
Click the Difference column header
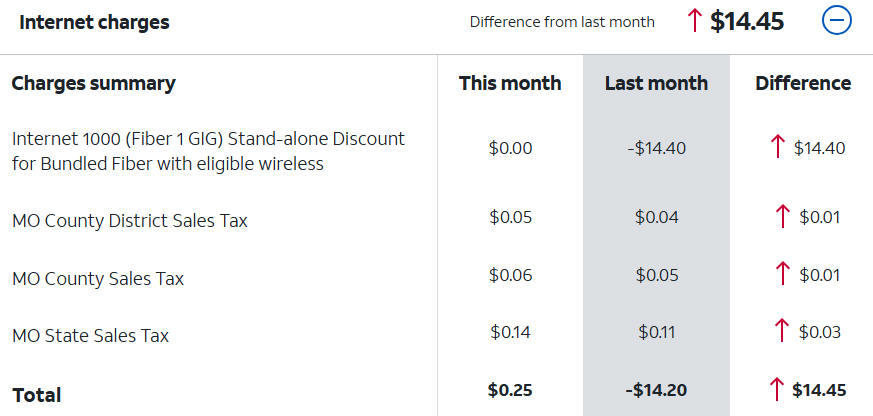803,83
